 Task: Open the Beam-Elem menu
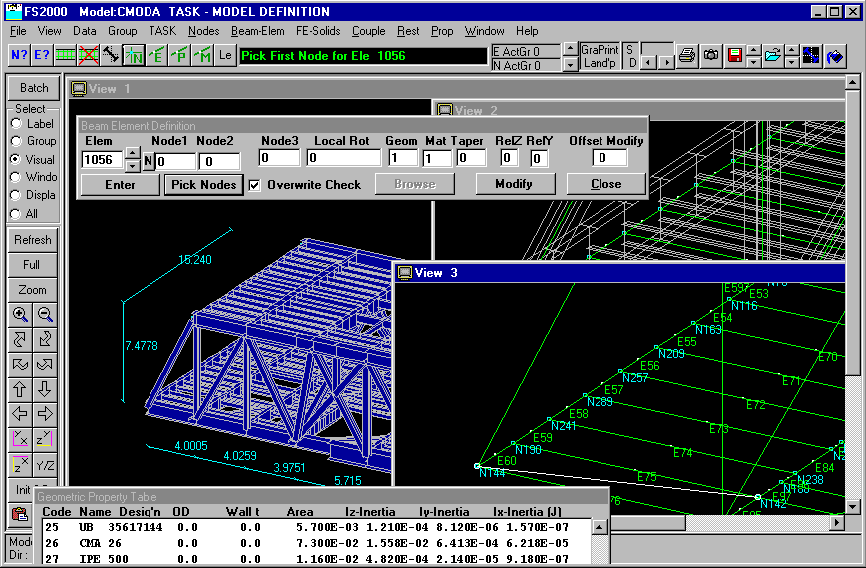(257, 31)
